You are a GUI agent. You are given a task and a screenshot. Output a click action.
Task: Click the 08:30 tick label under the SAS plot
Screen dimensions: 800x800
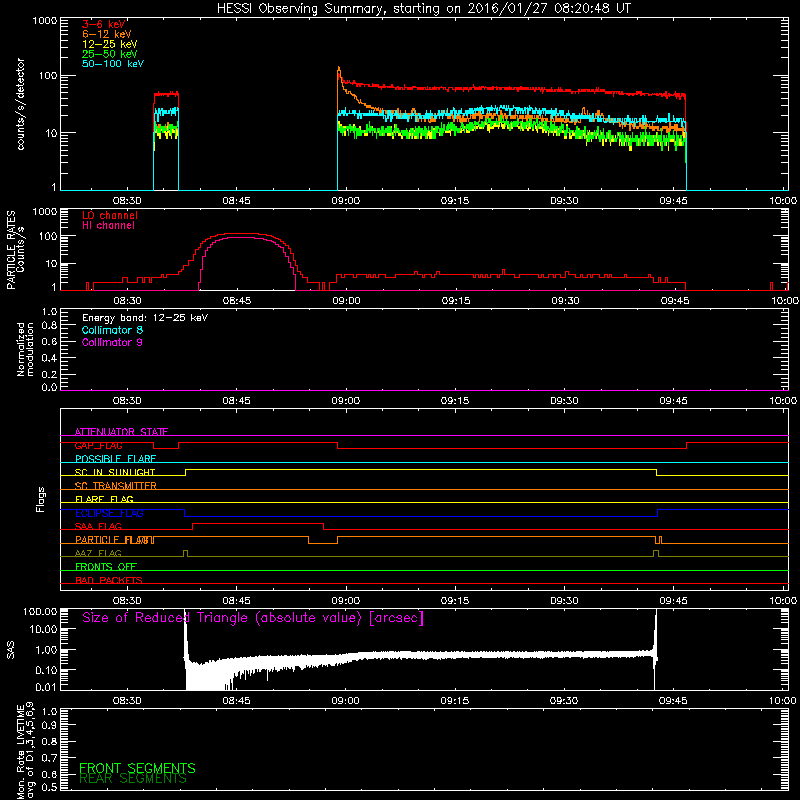[x=127, y=701]
